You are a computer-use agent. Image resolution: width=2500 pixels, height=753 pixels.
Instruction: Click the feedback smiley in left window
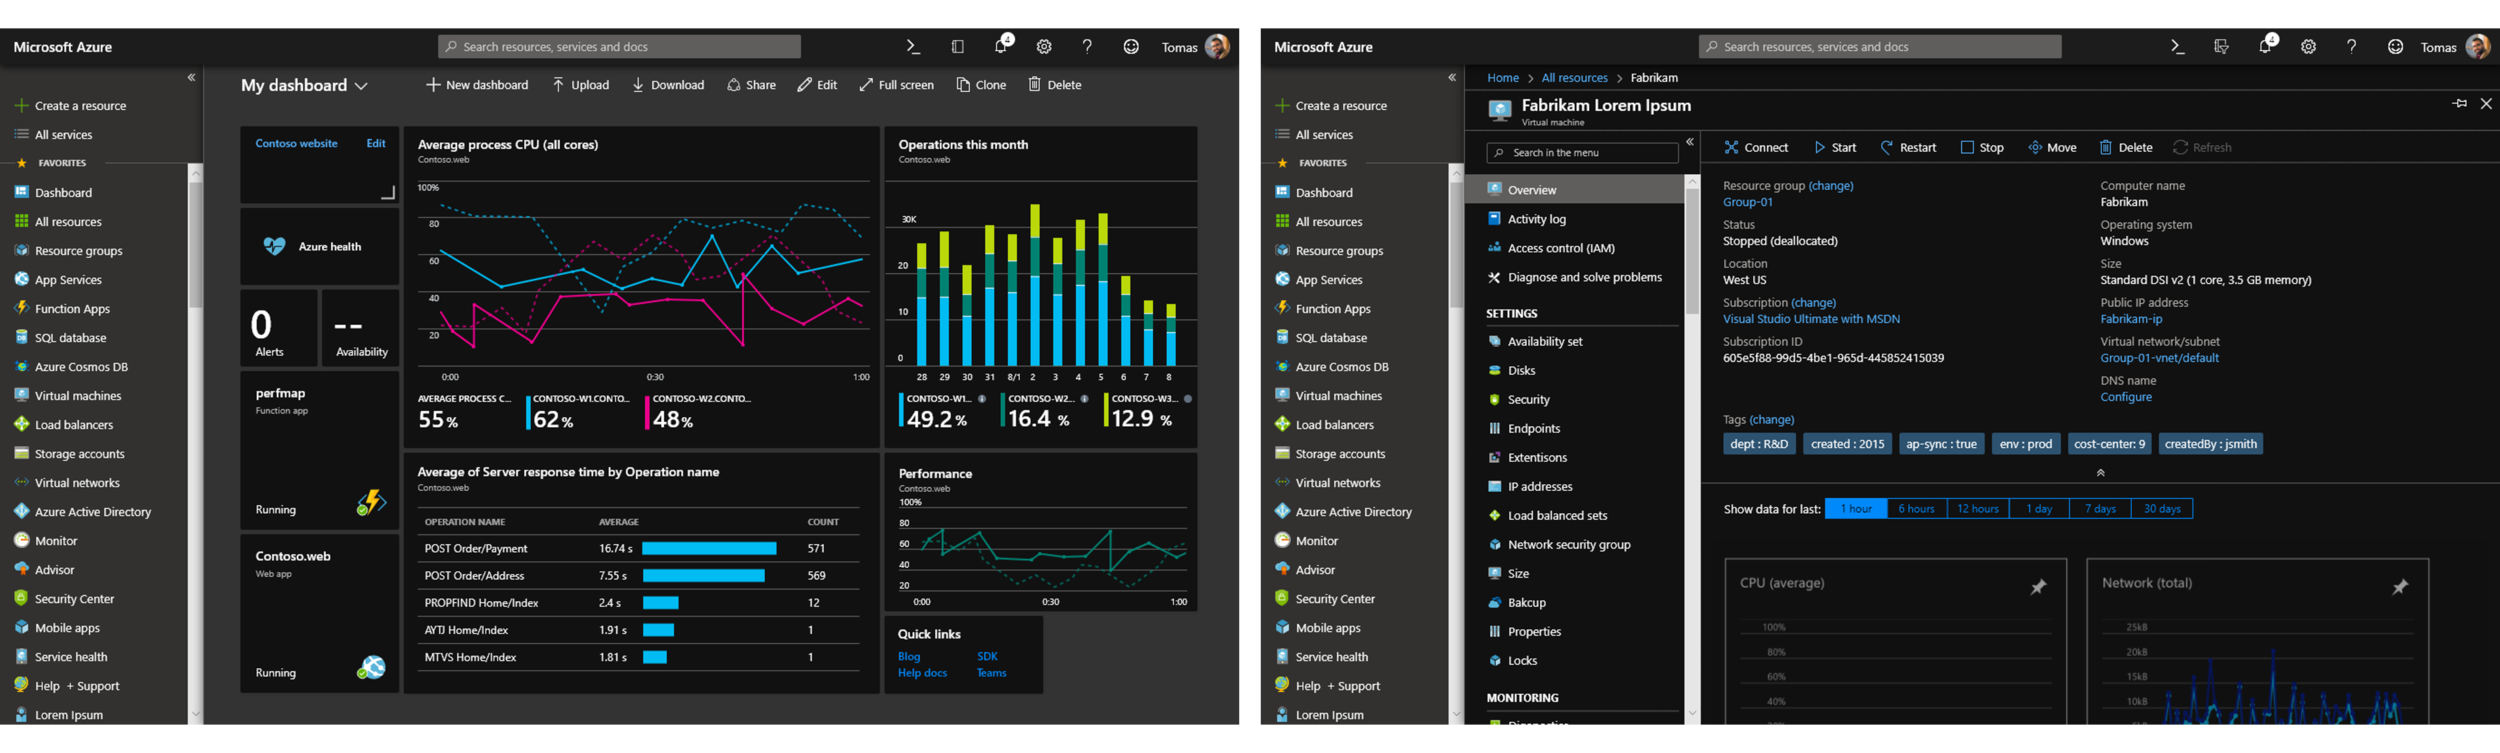[1131, 46]
